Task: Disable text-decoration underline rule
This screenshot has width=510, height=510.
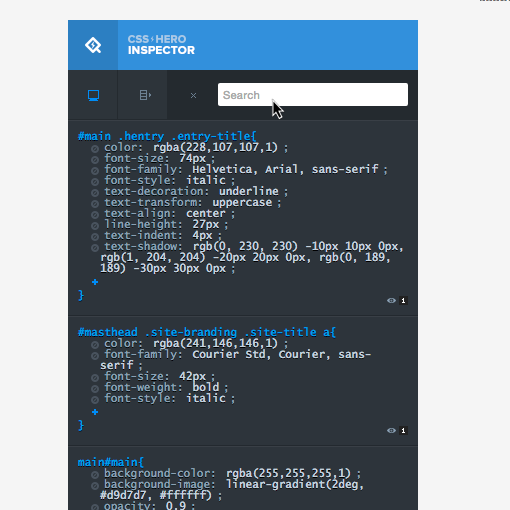Action: pyautogui.click(x=95, y=193)
